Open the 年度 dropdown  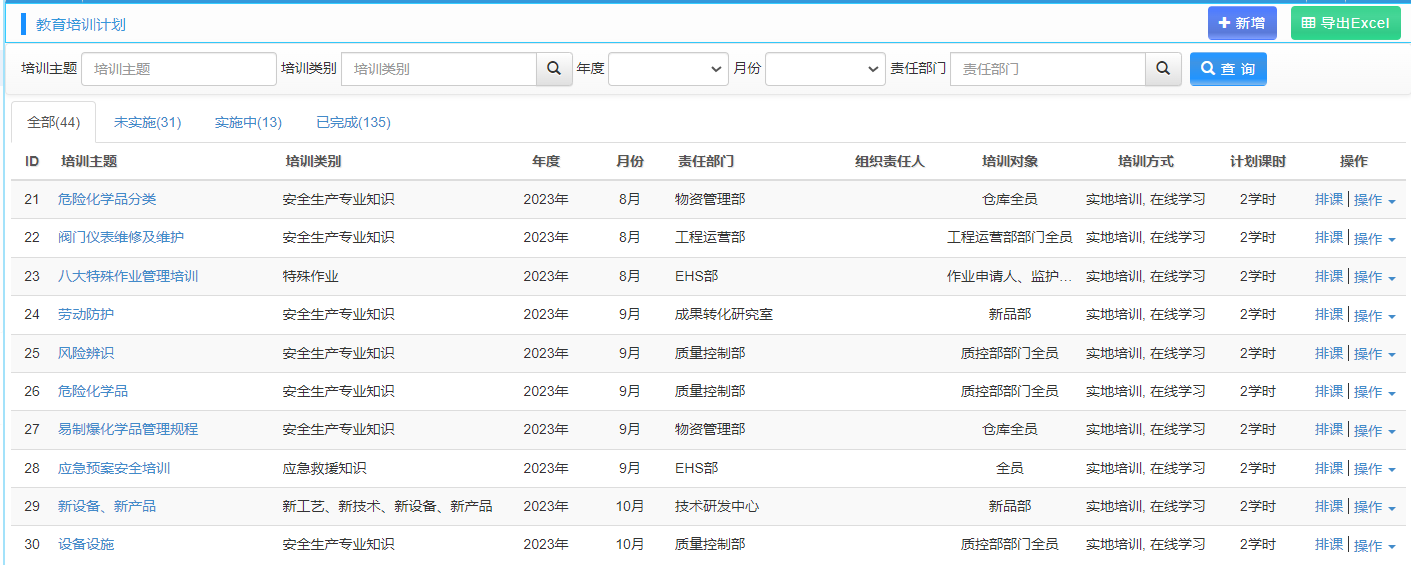click(668, 69)
